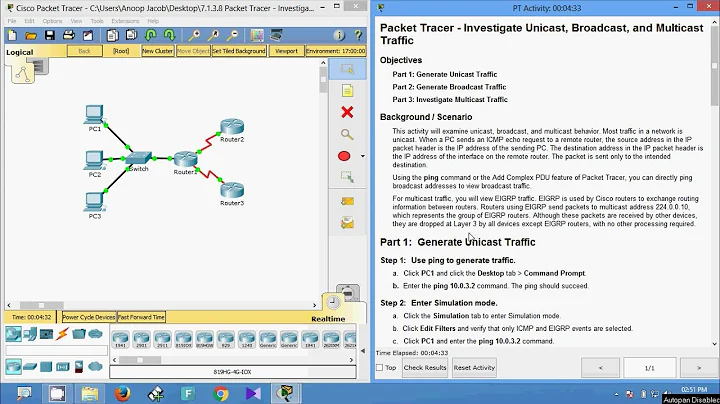Viewport: 720px width, 404px height.
Task: Click Check Results in PT Activity
Action: [x=425, y=368]
